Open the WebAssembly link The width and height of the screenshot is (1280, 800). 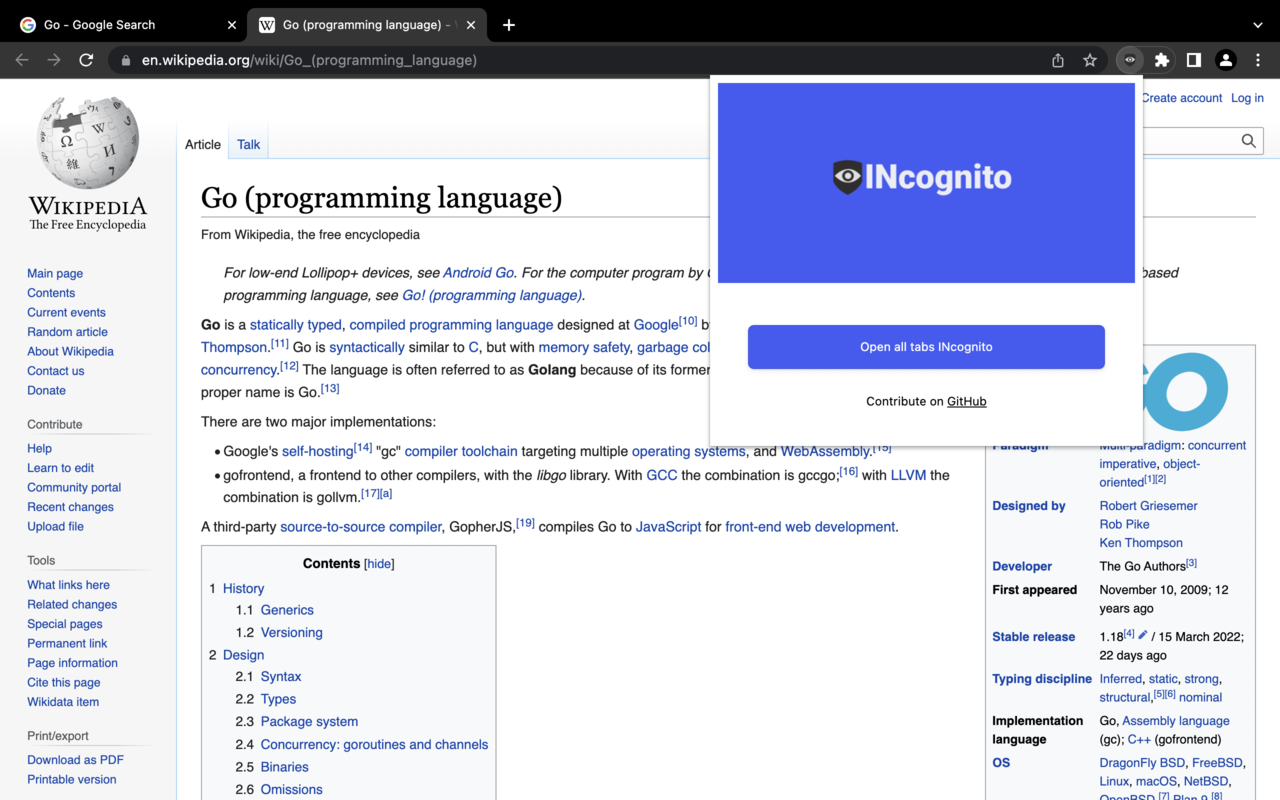826,452
